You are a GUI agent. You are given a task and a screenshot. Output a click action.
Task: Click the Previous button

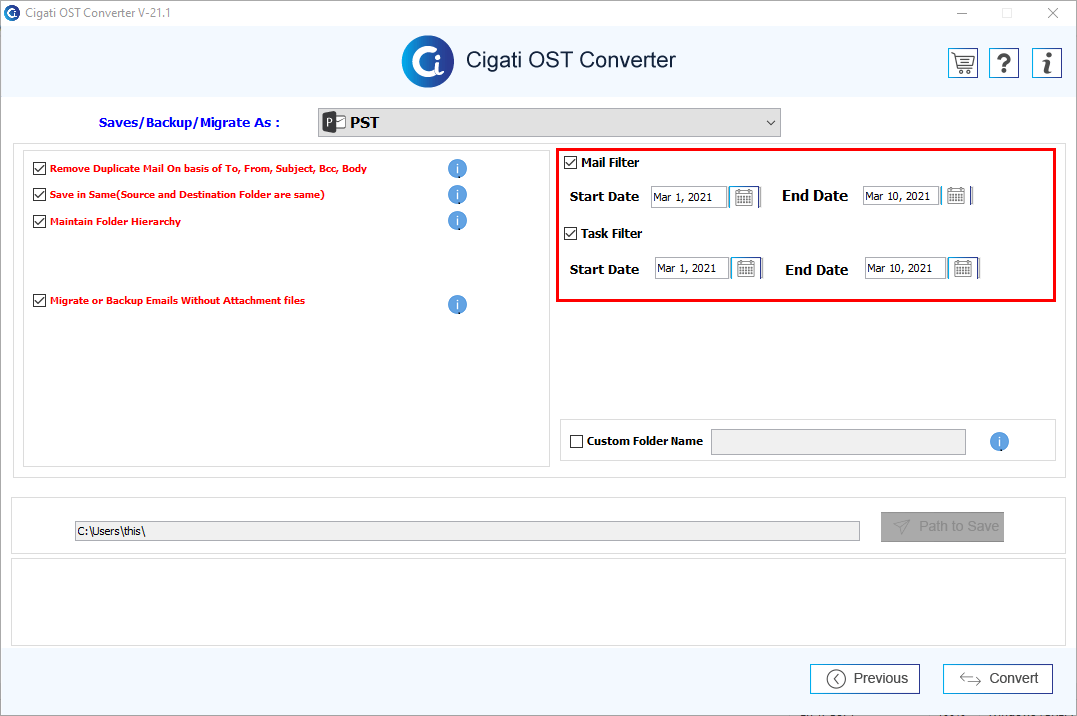point(865,679)
